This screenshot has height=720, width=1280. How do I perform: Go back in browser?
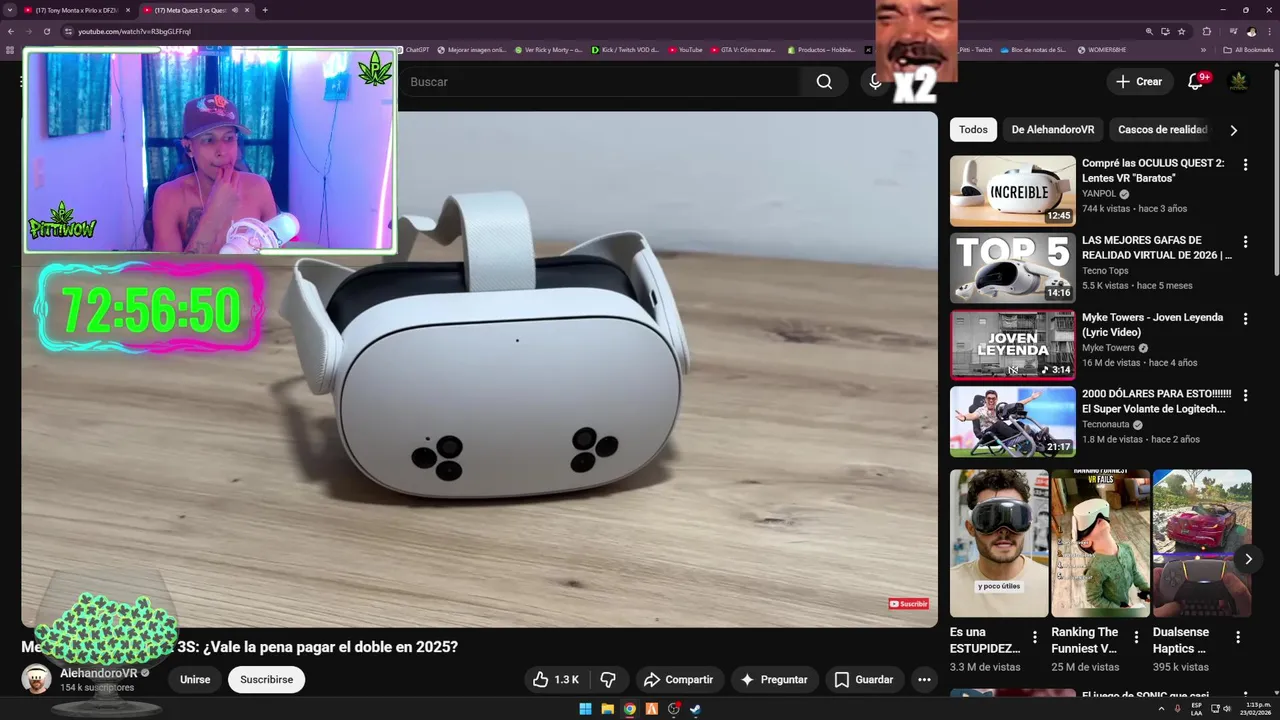(11, 31)
